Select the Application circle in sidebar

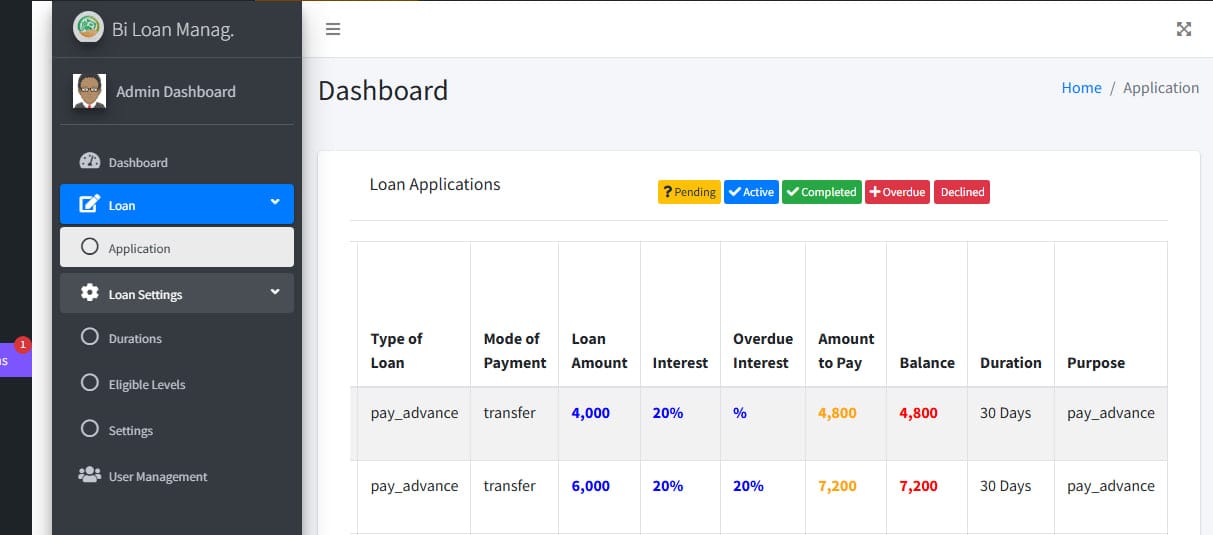pyautogui.click(x=90, y=248)
